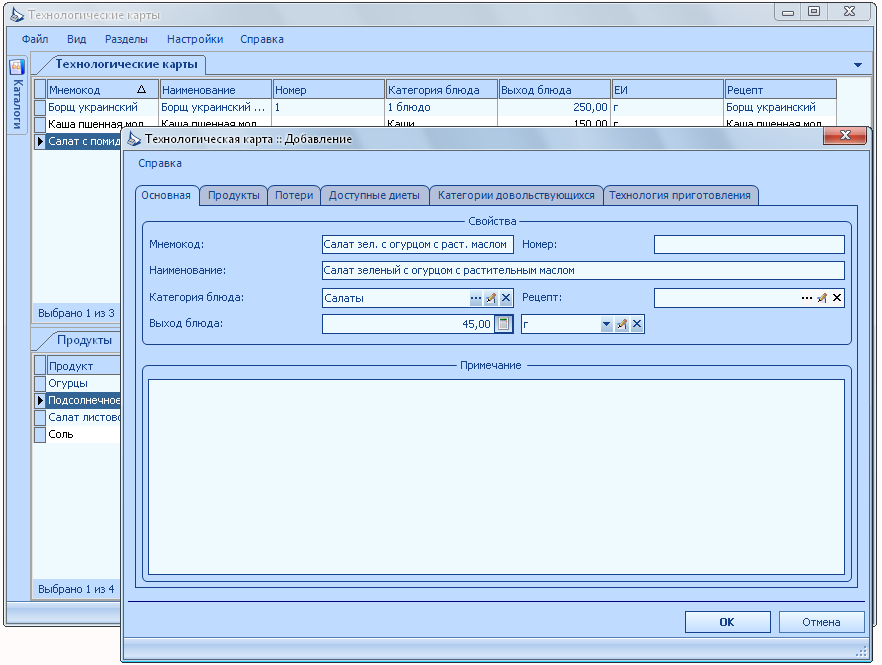This screenshot has height=665, width=882.
Task: Sort by Продукт column header
Action: 83,366
